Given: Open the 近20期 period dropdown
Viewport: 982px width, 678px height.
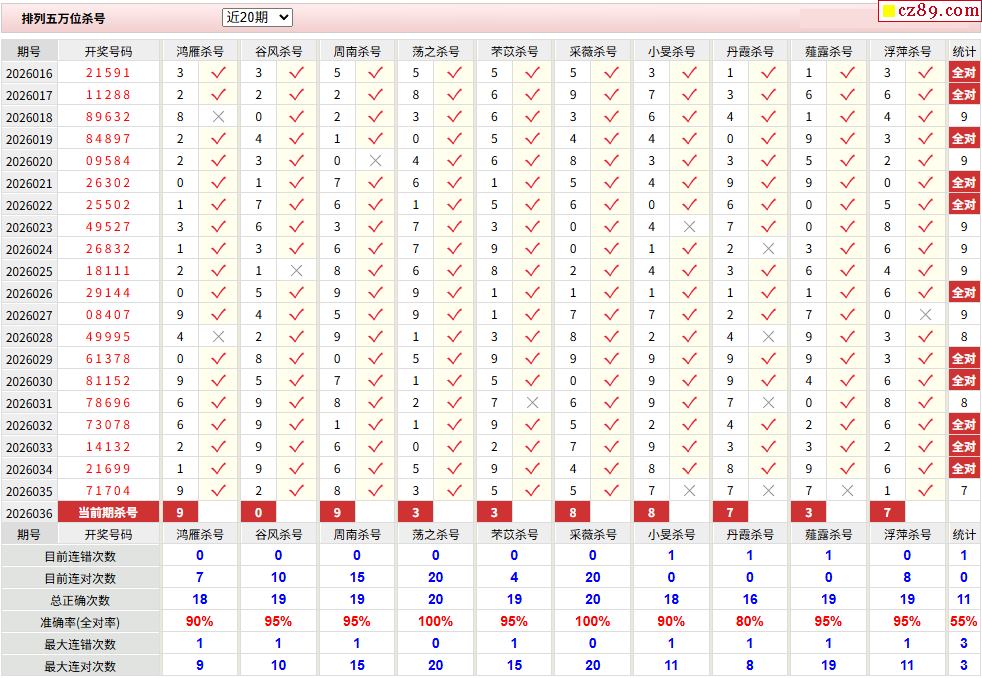Looking at the screenshot, I should pos(257,17).
